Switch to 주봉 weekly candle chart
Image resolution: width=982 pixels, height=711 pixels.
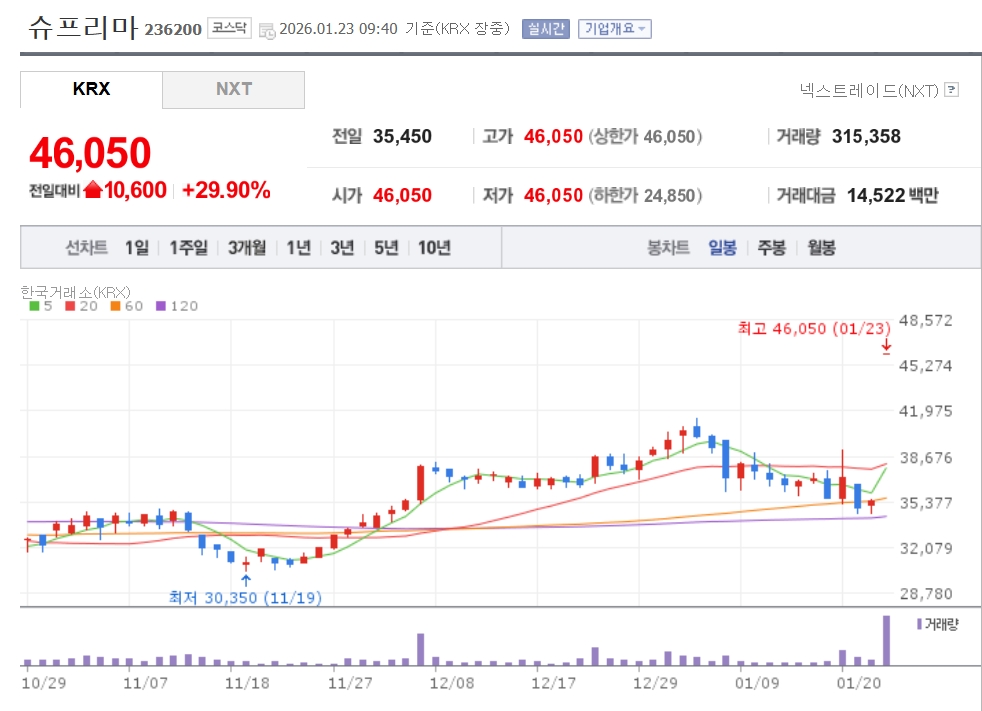[x=771, y=248]
